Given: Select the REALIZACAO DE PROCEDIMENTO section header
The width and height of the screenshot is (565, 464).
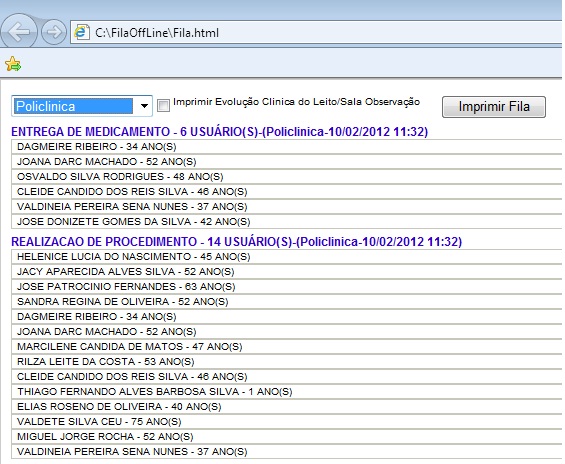Looking at the screenshot, I should [236, 241].
